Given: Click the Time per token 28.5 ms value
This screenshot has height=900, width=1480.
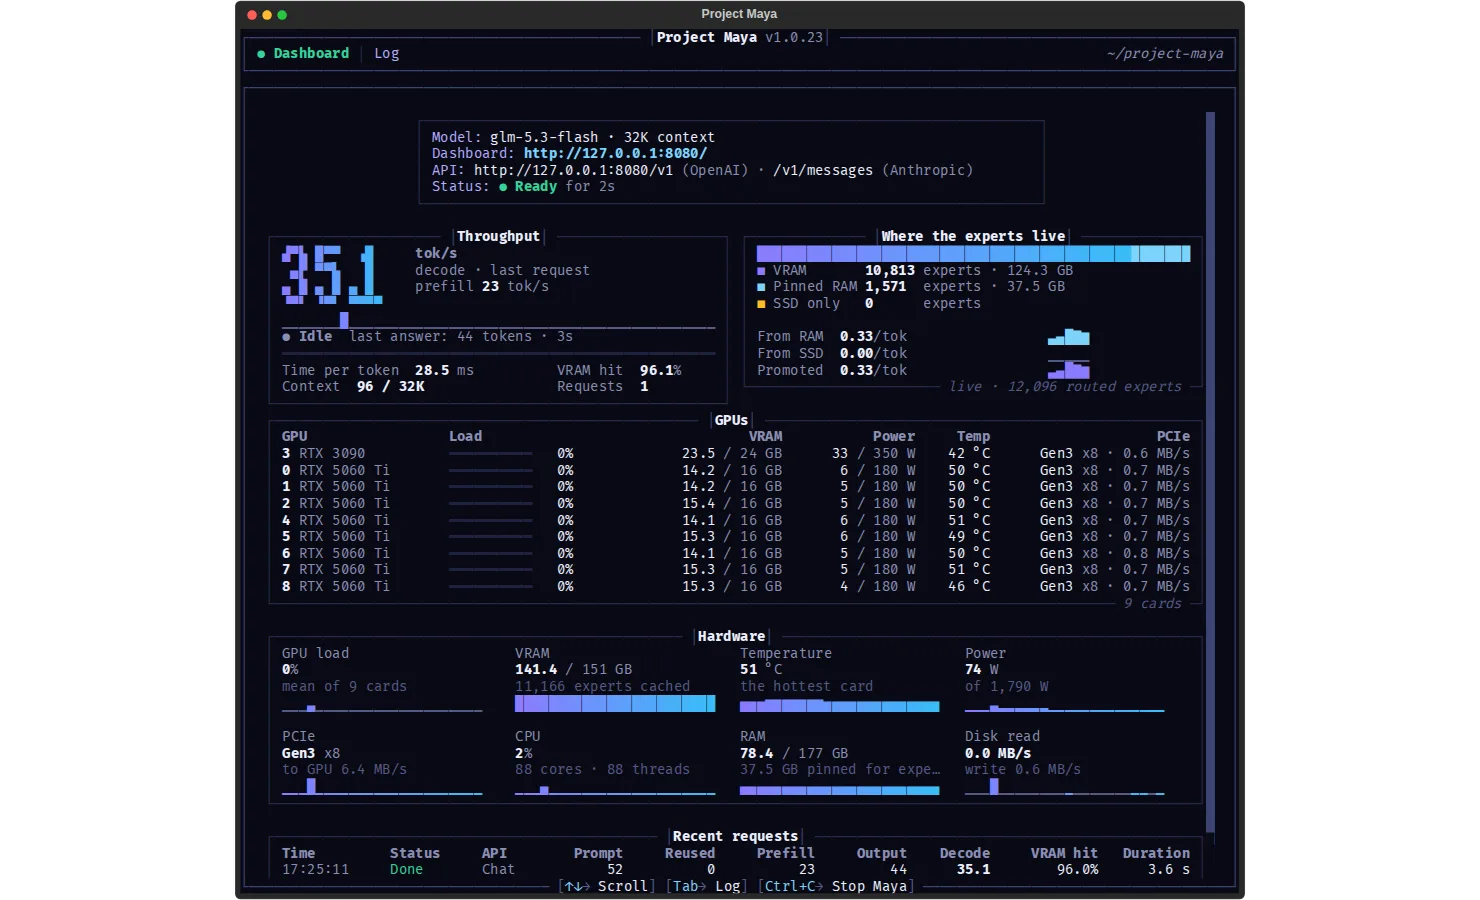Looking at the screenshot, I should (x=444, y=370).
